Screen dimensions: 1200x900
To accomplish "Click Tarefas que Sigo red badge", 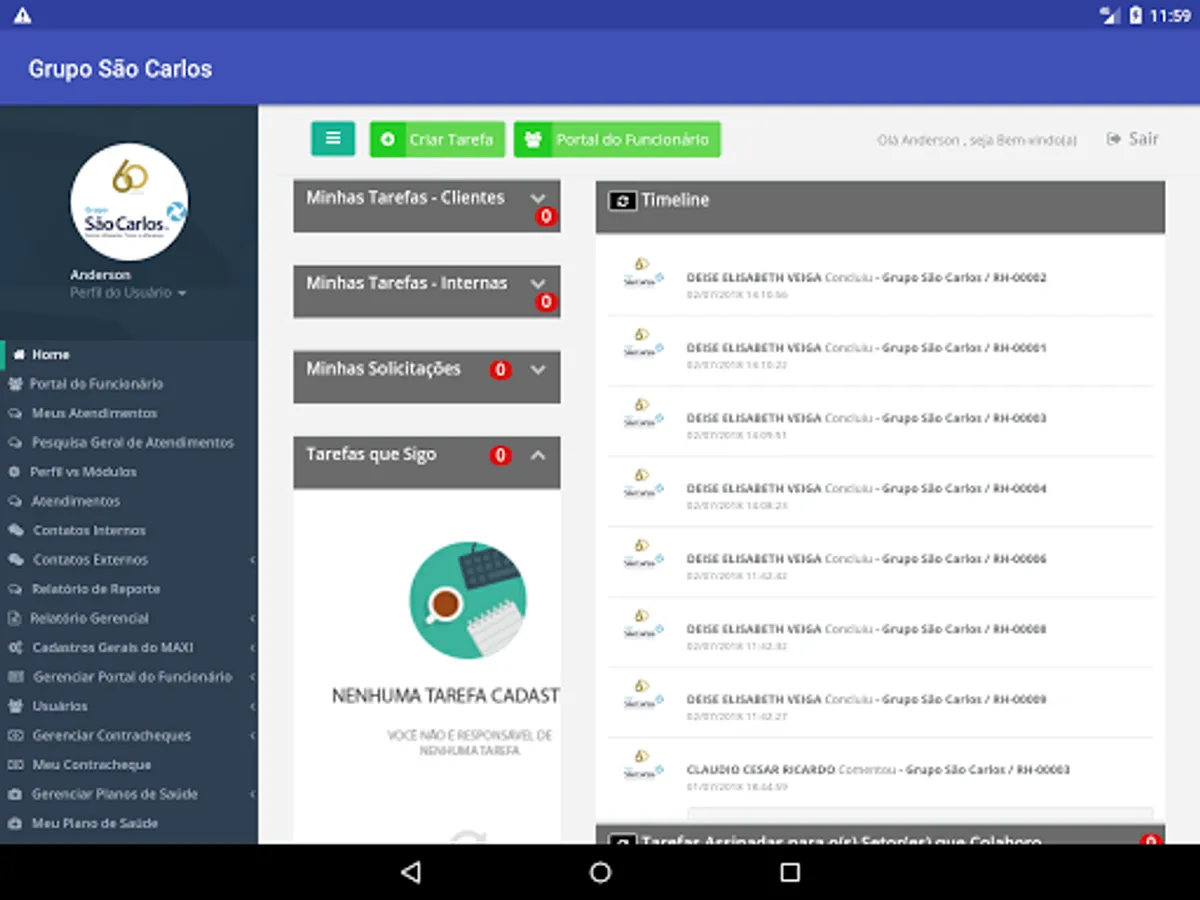I will [x=501, y=456].
